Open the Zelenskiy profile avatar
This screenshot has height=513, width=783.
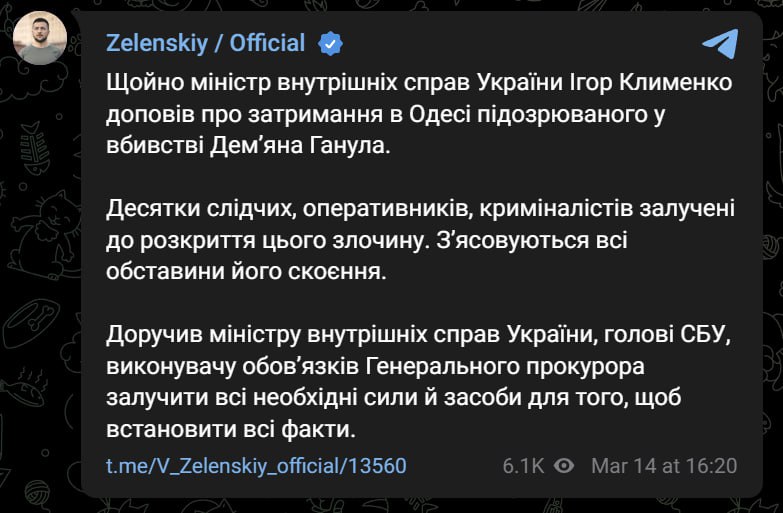40,39
